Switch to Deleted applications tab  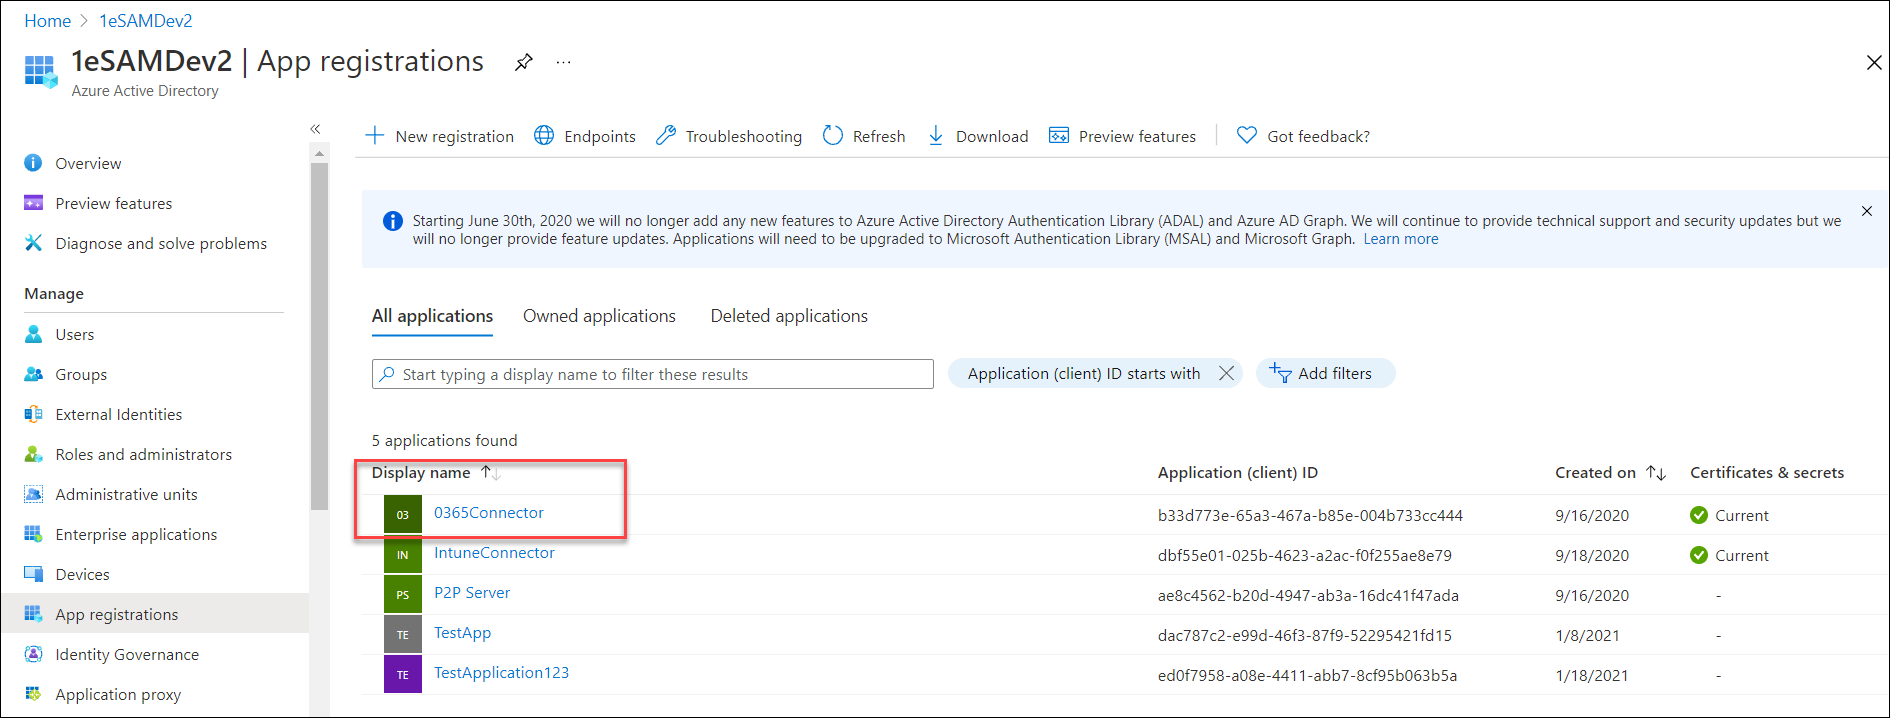tap(789, 316)
